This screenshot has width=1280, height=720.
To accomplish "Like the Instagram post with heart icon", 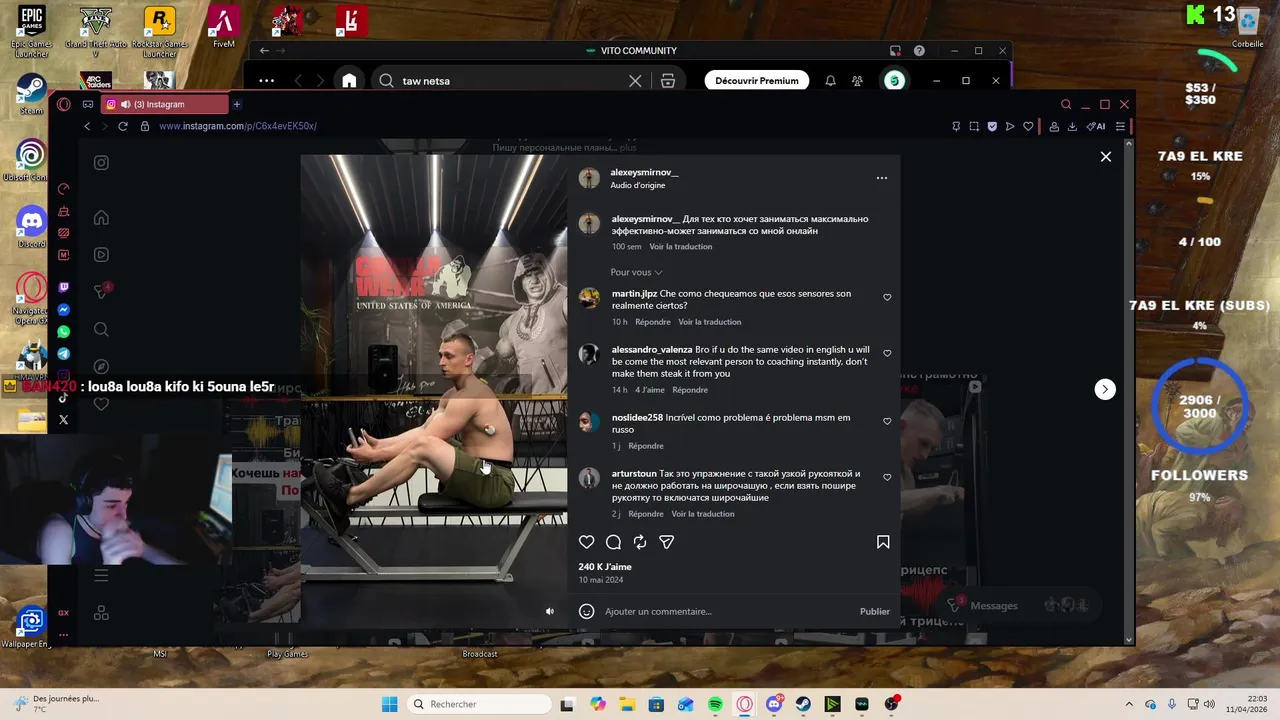I will point(587,542).
